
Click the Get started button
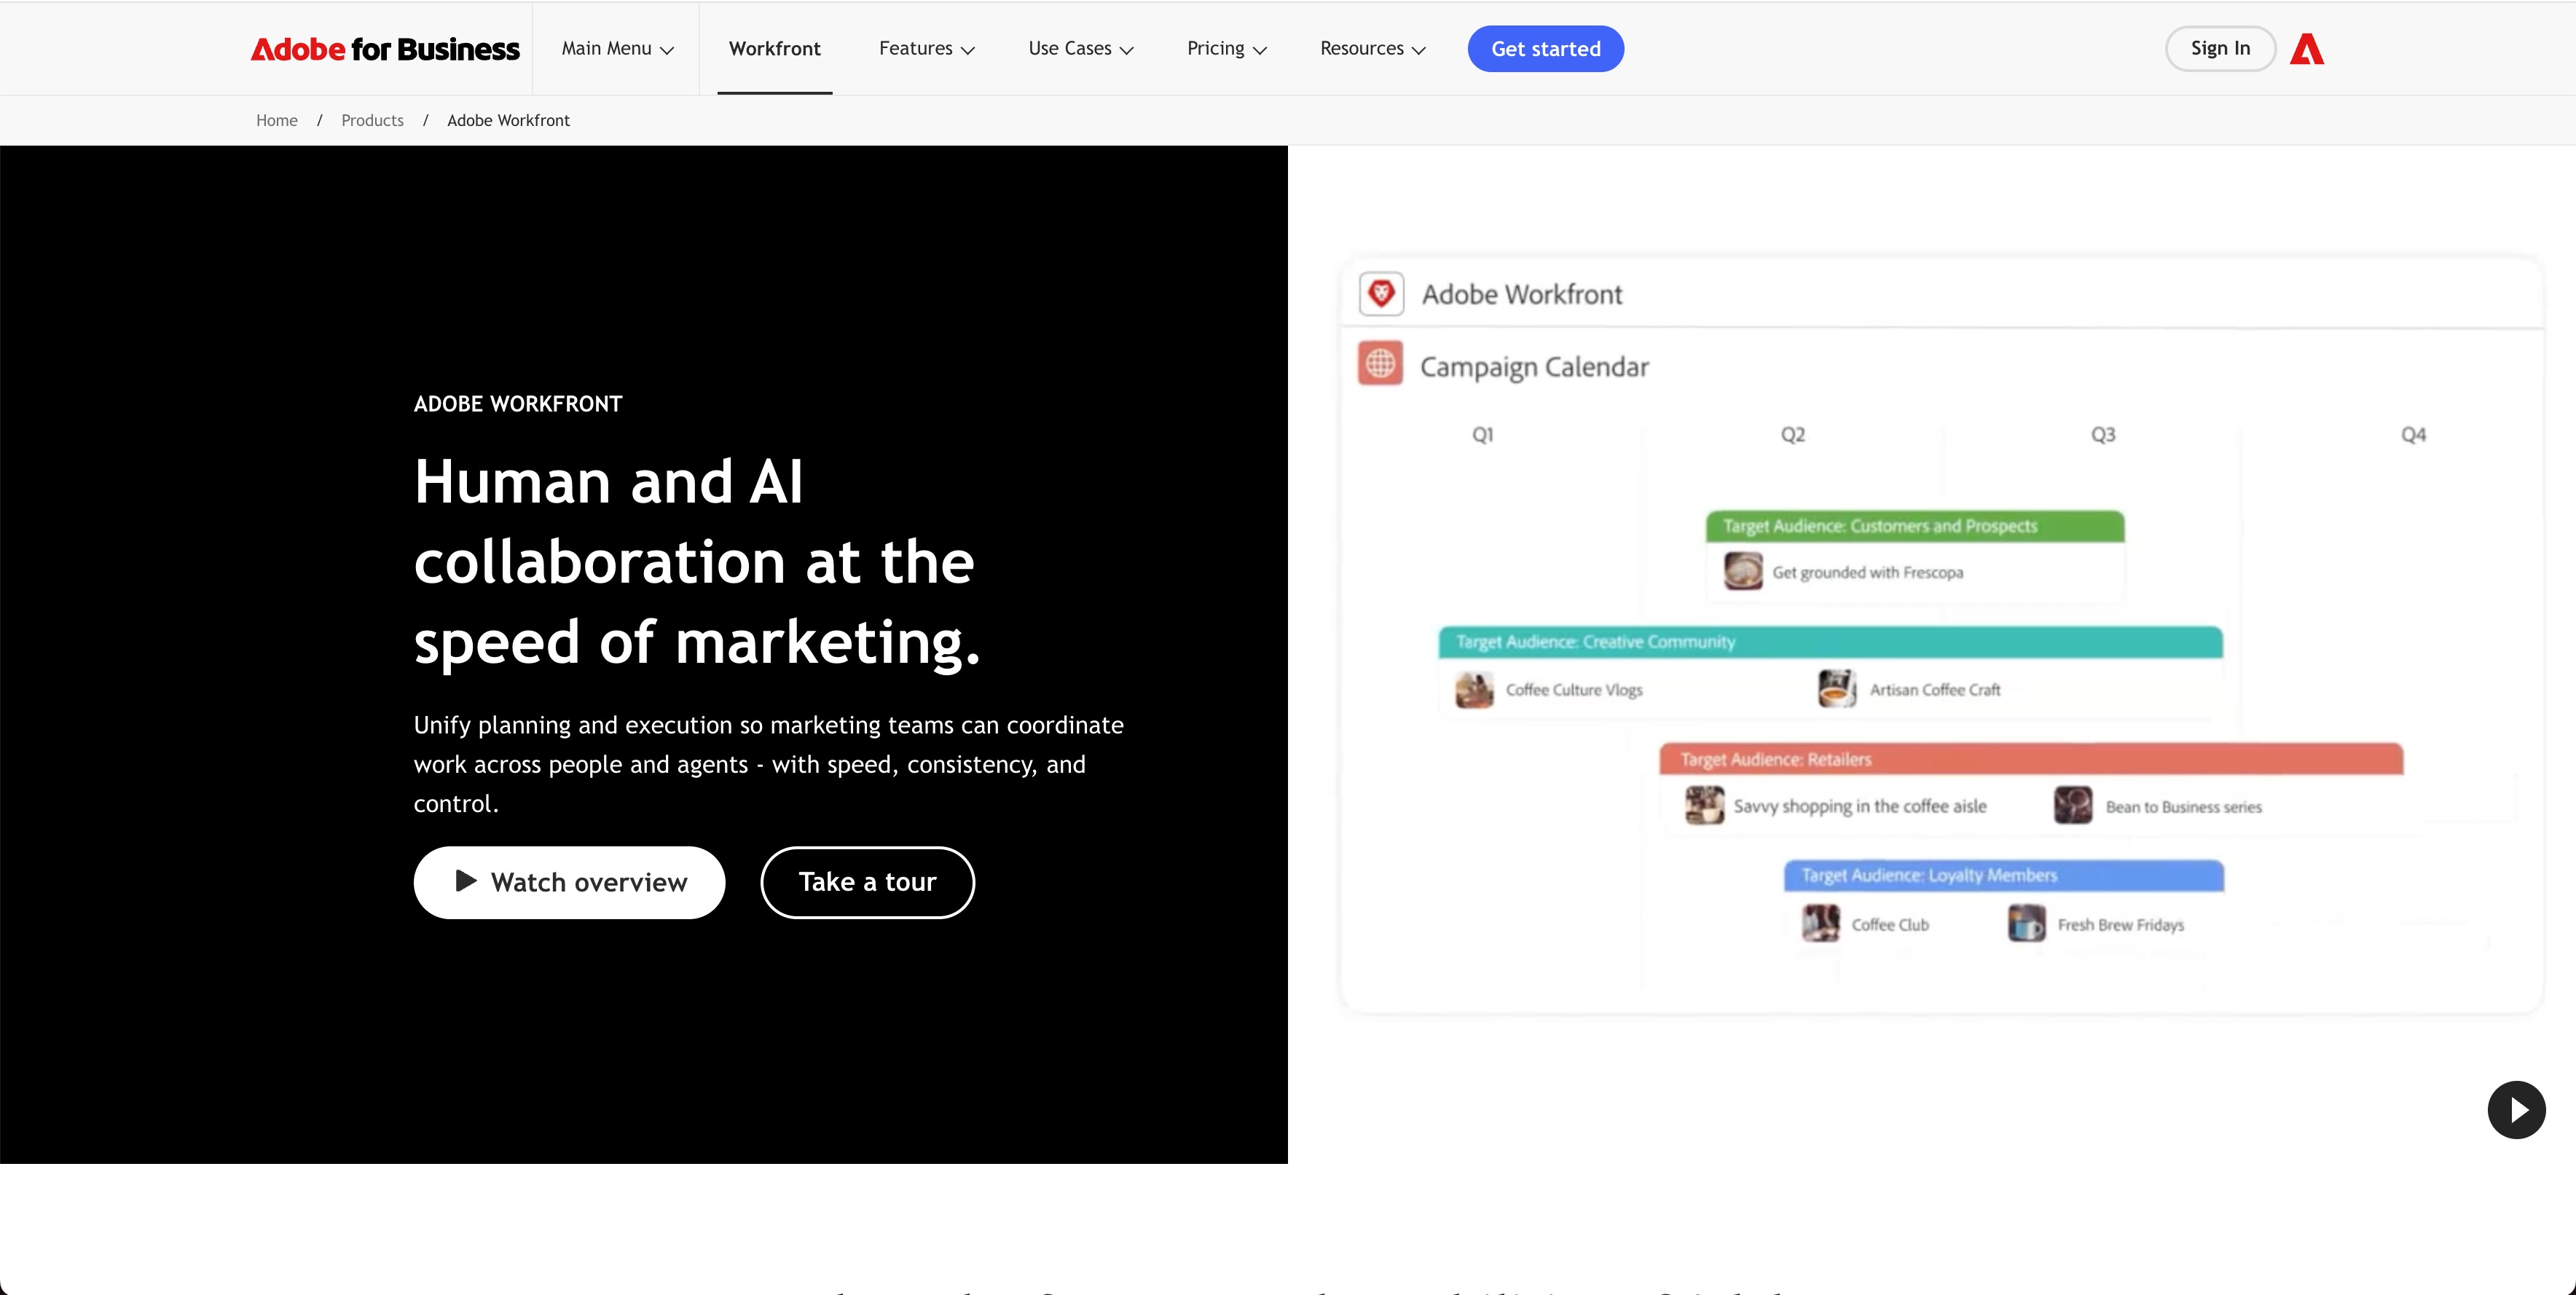point(1546,49)
